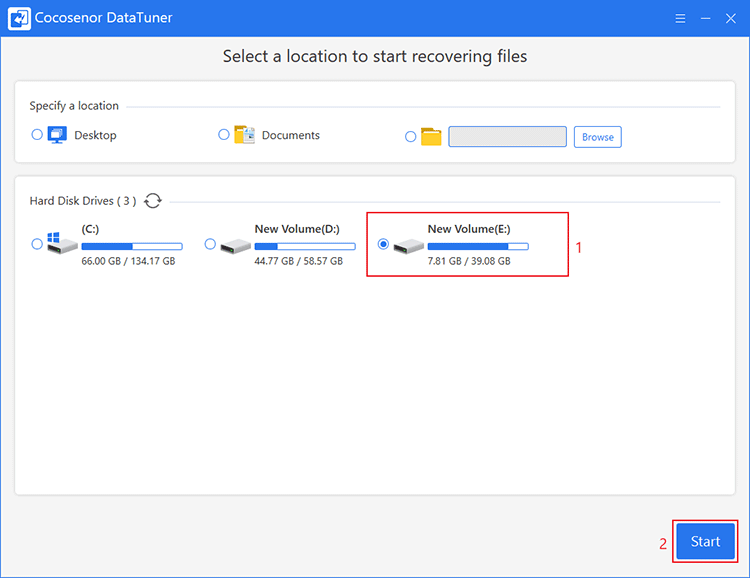Refresh the Hard Disk Drives list
Viewport: 750px width, 578px height.
click(x=153, y=200)
